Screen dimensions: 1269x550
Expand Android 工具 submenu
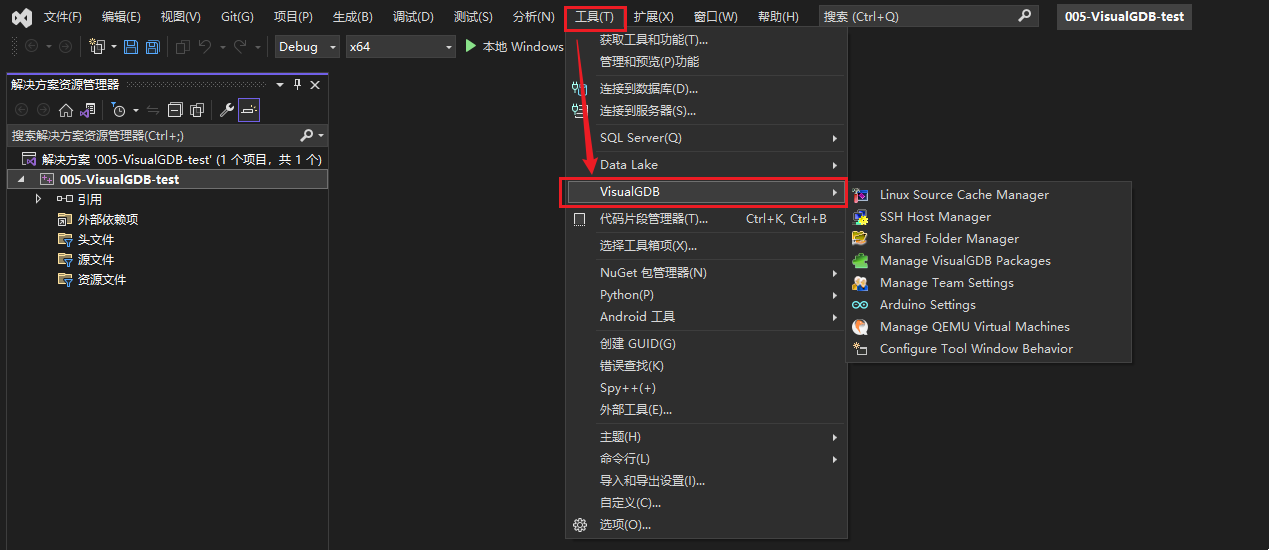(x=706, y=317)
